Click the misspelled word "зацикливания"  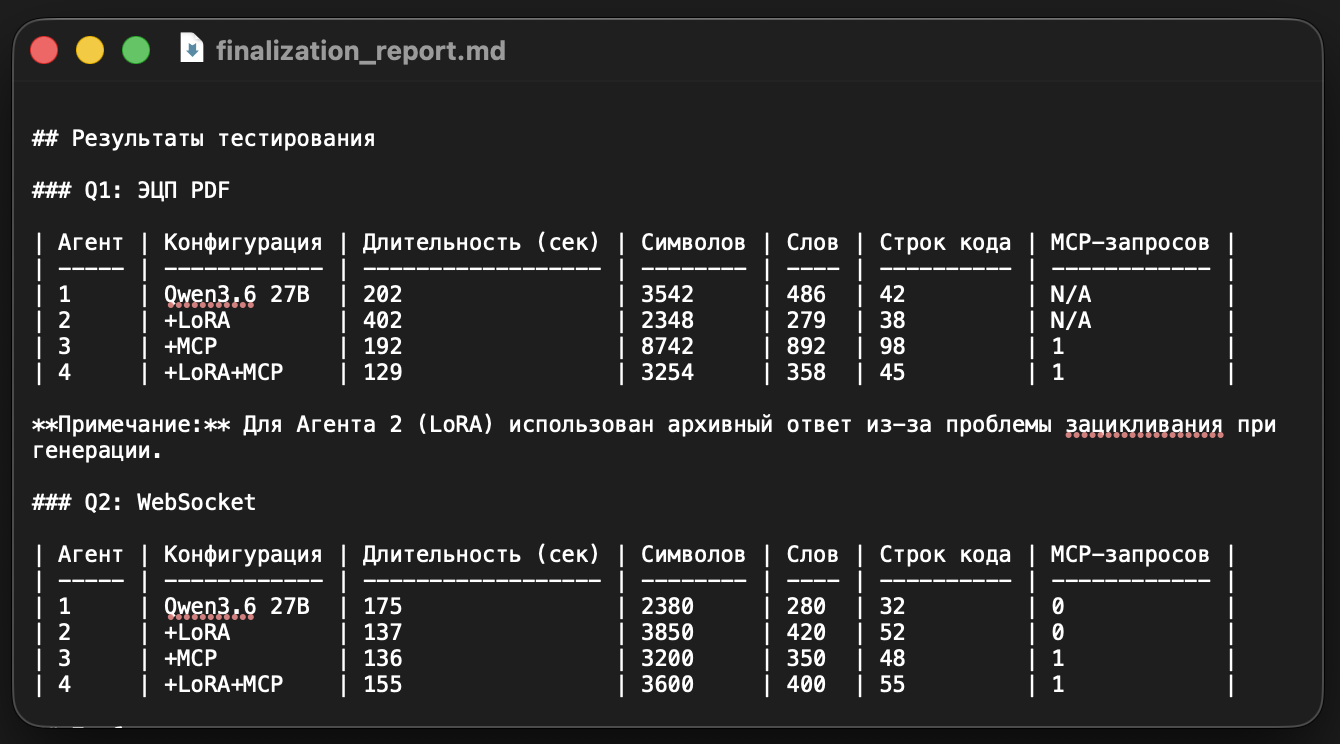point(1144,425)
